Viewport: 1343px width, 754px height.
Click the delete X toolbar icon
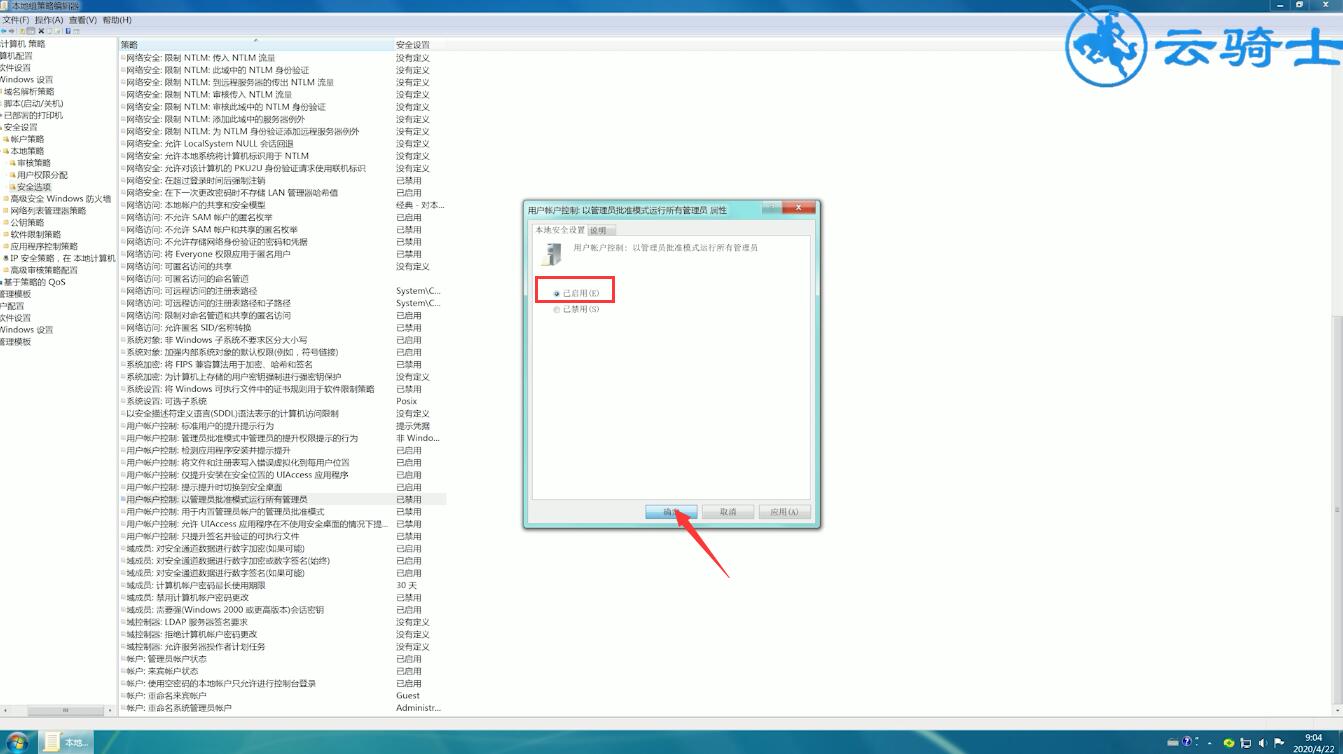(41, 31)
